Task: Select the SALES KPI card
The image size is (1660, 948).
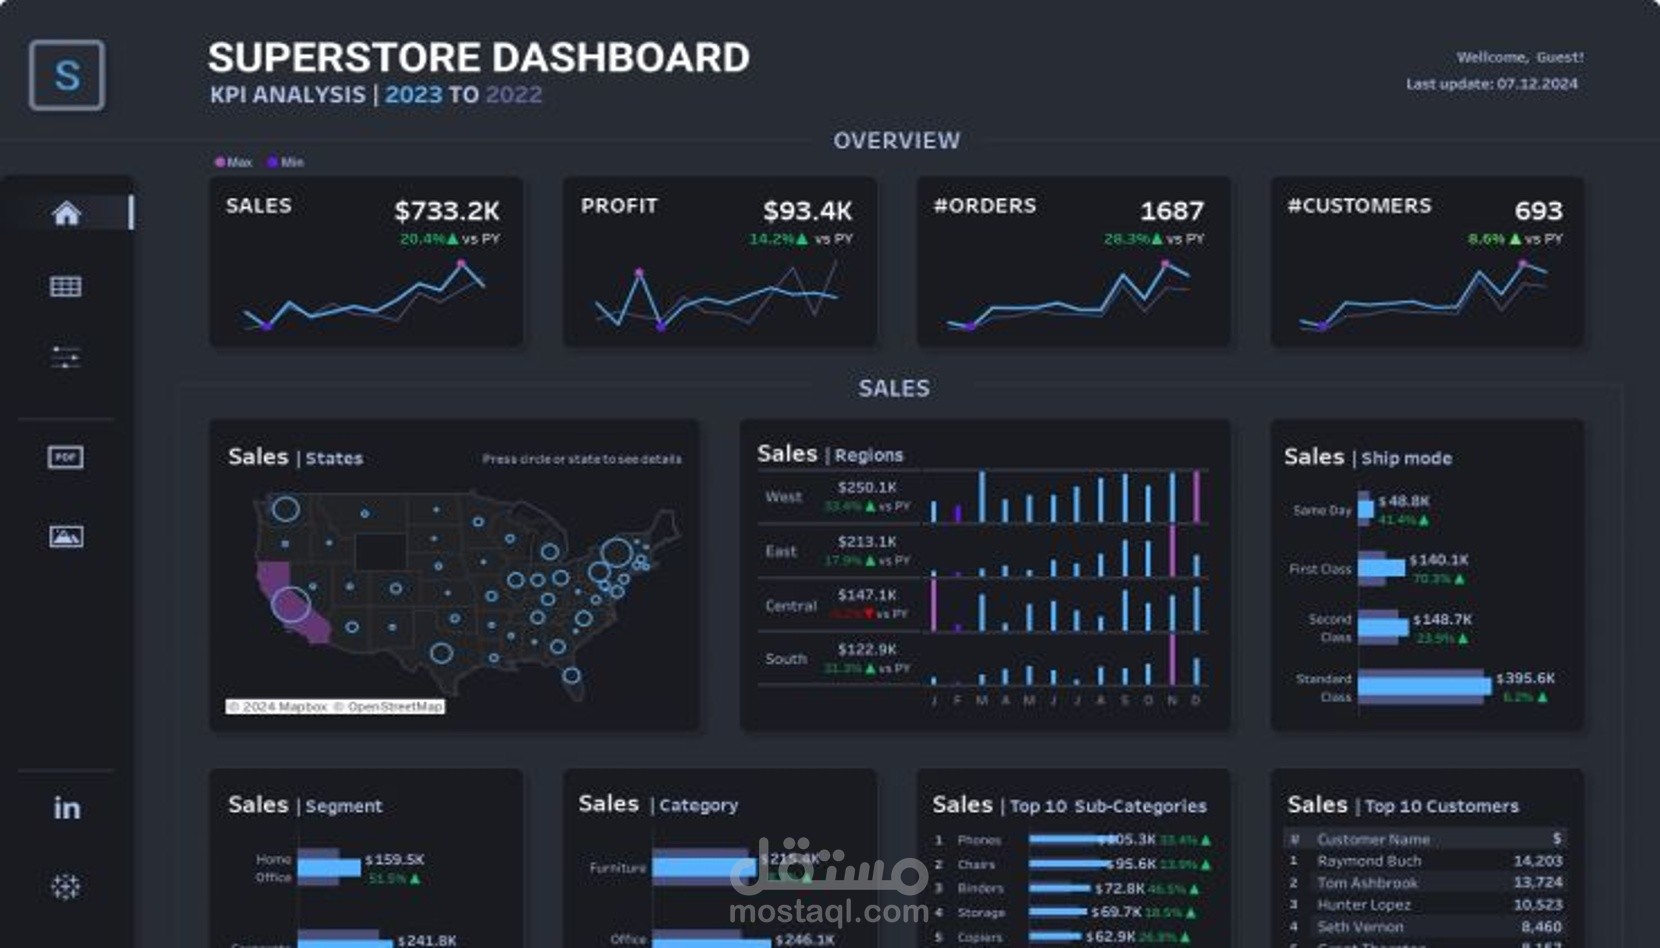Action: point(366,262)
